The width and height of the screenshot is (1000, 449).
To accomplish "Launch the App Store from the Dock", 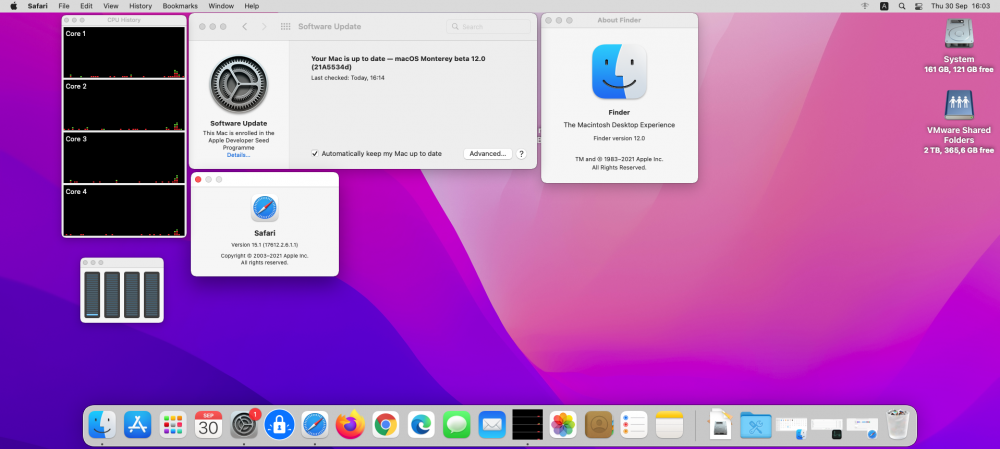I will pyautogui.click(x=138, y=424).
